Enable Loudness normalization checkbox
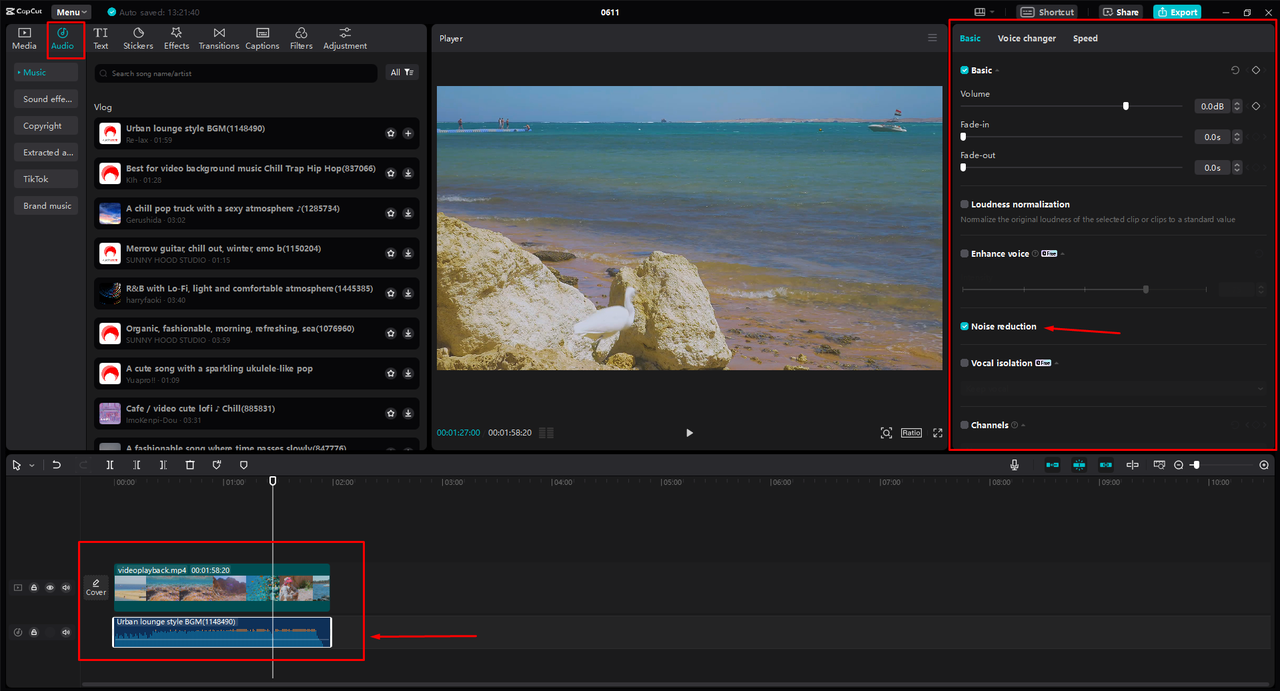The height and width of the screenshot is (691, 1280). [965, 204]
